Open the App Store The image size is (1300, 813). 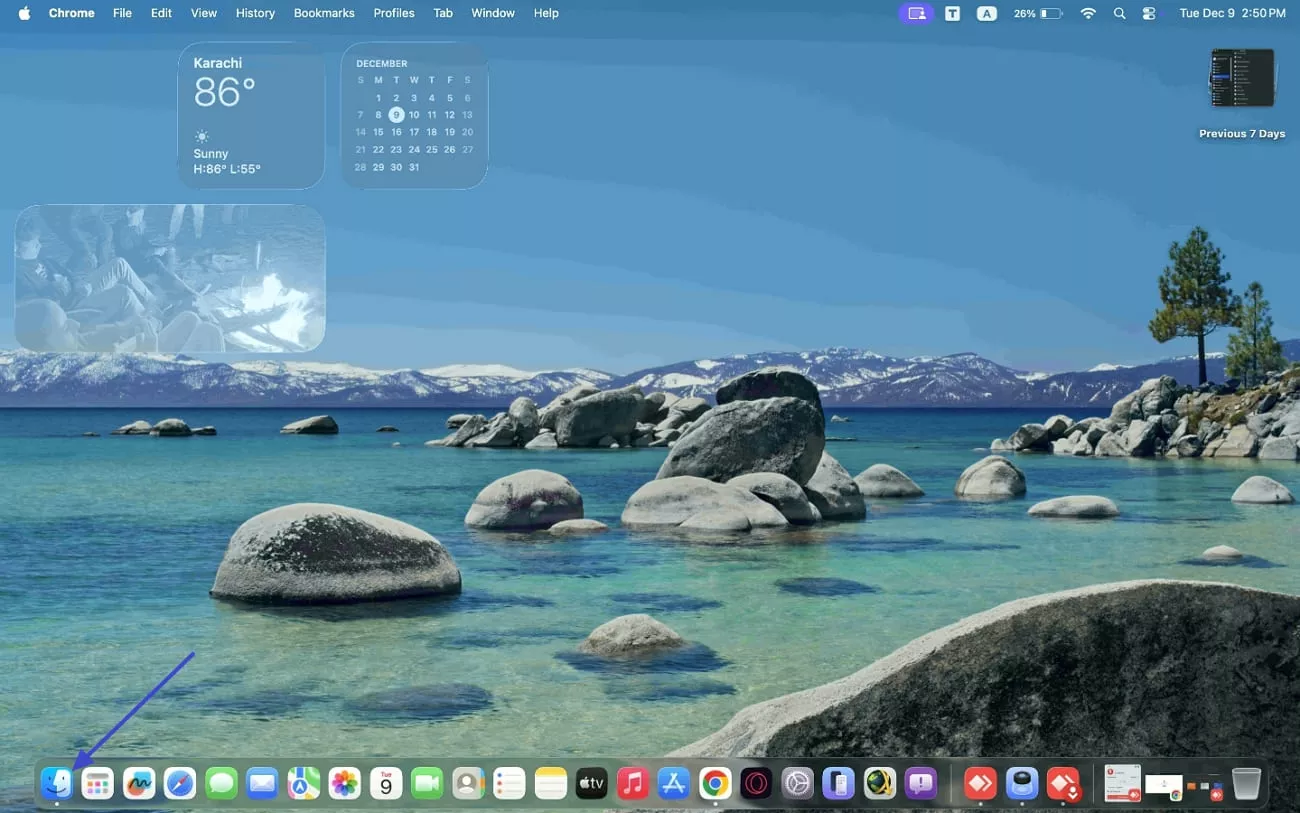[673, 783]
